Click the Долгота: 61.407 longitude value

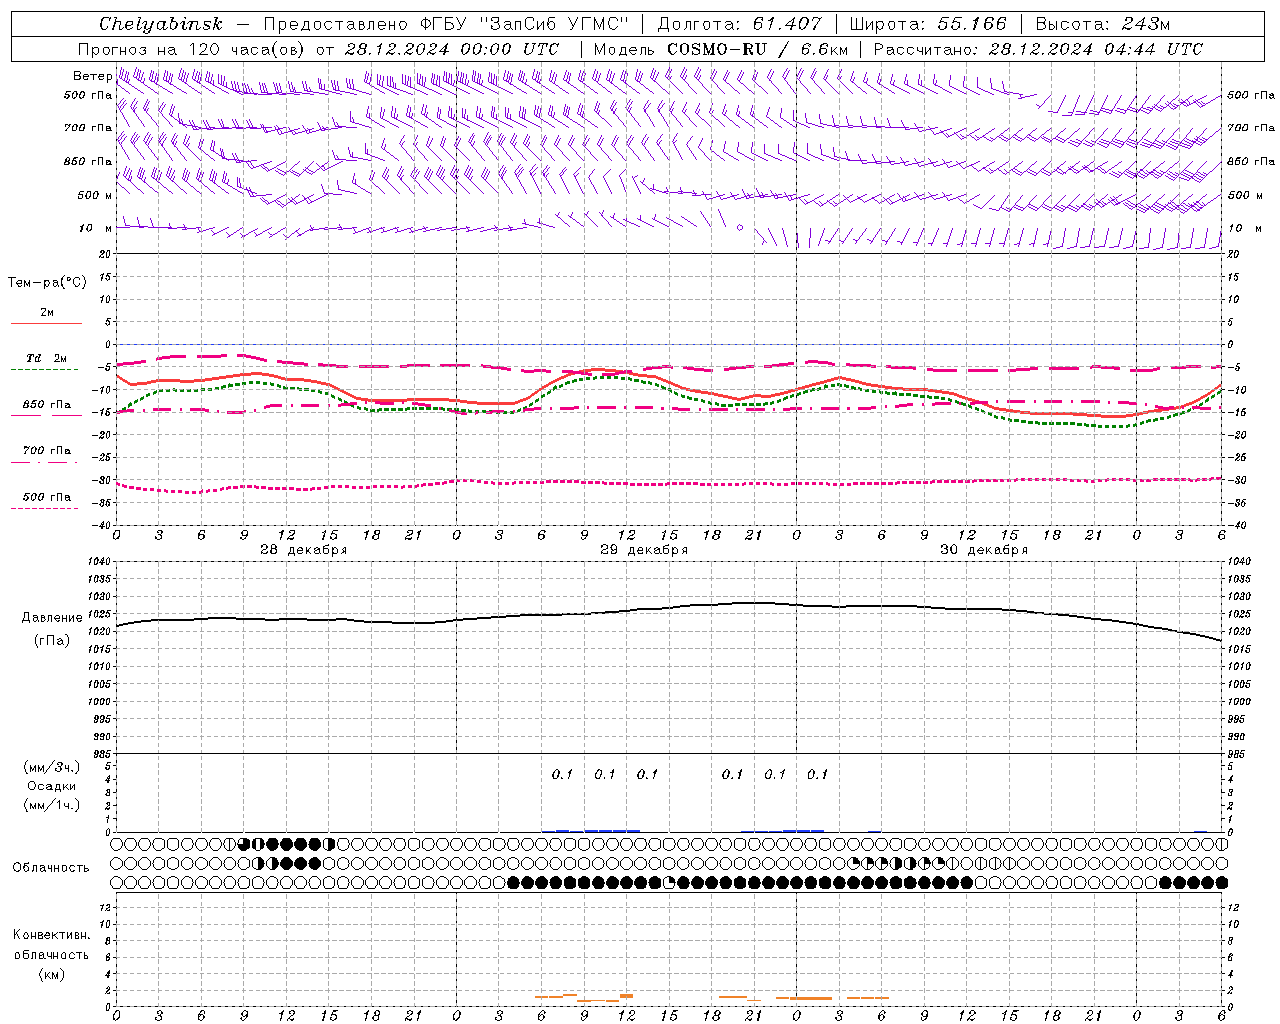point(740,24)
